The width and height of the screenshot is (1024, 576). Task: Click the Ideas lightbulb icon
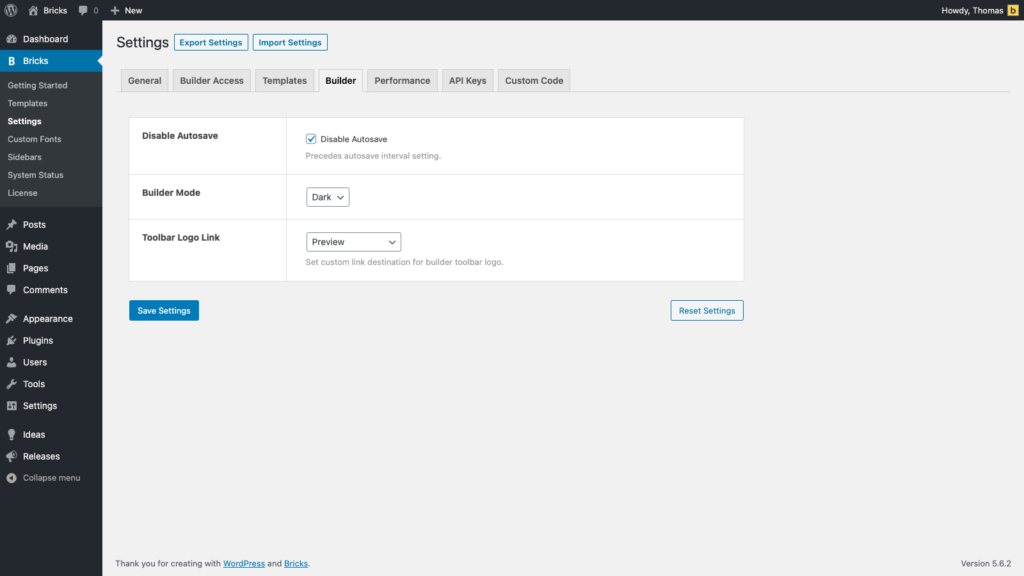[x=12, y=435]
